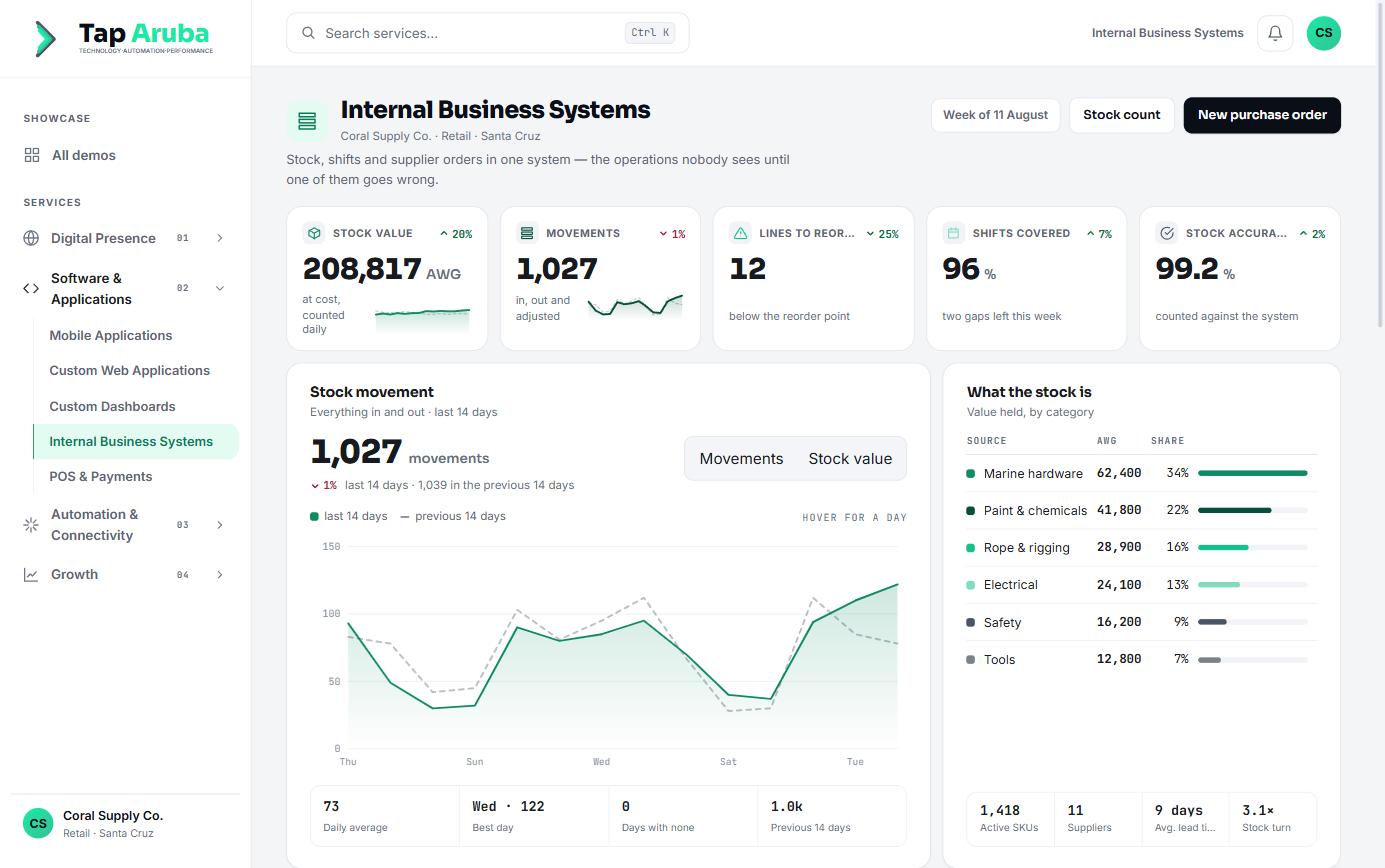This screenshot has height=868, width=1385.
Task: Click the Growth chart icon
Action: tap(31, 574)
